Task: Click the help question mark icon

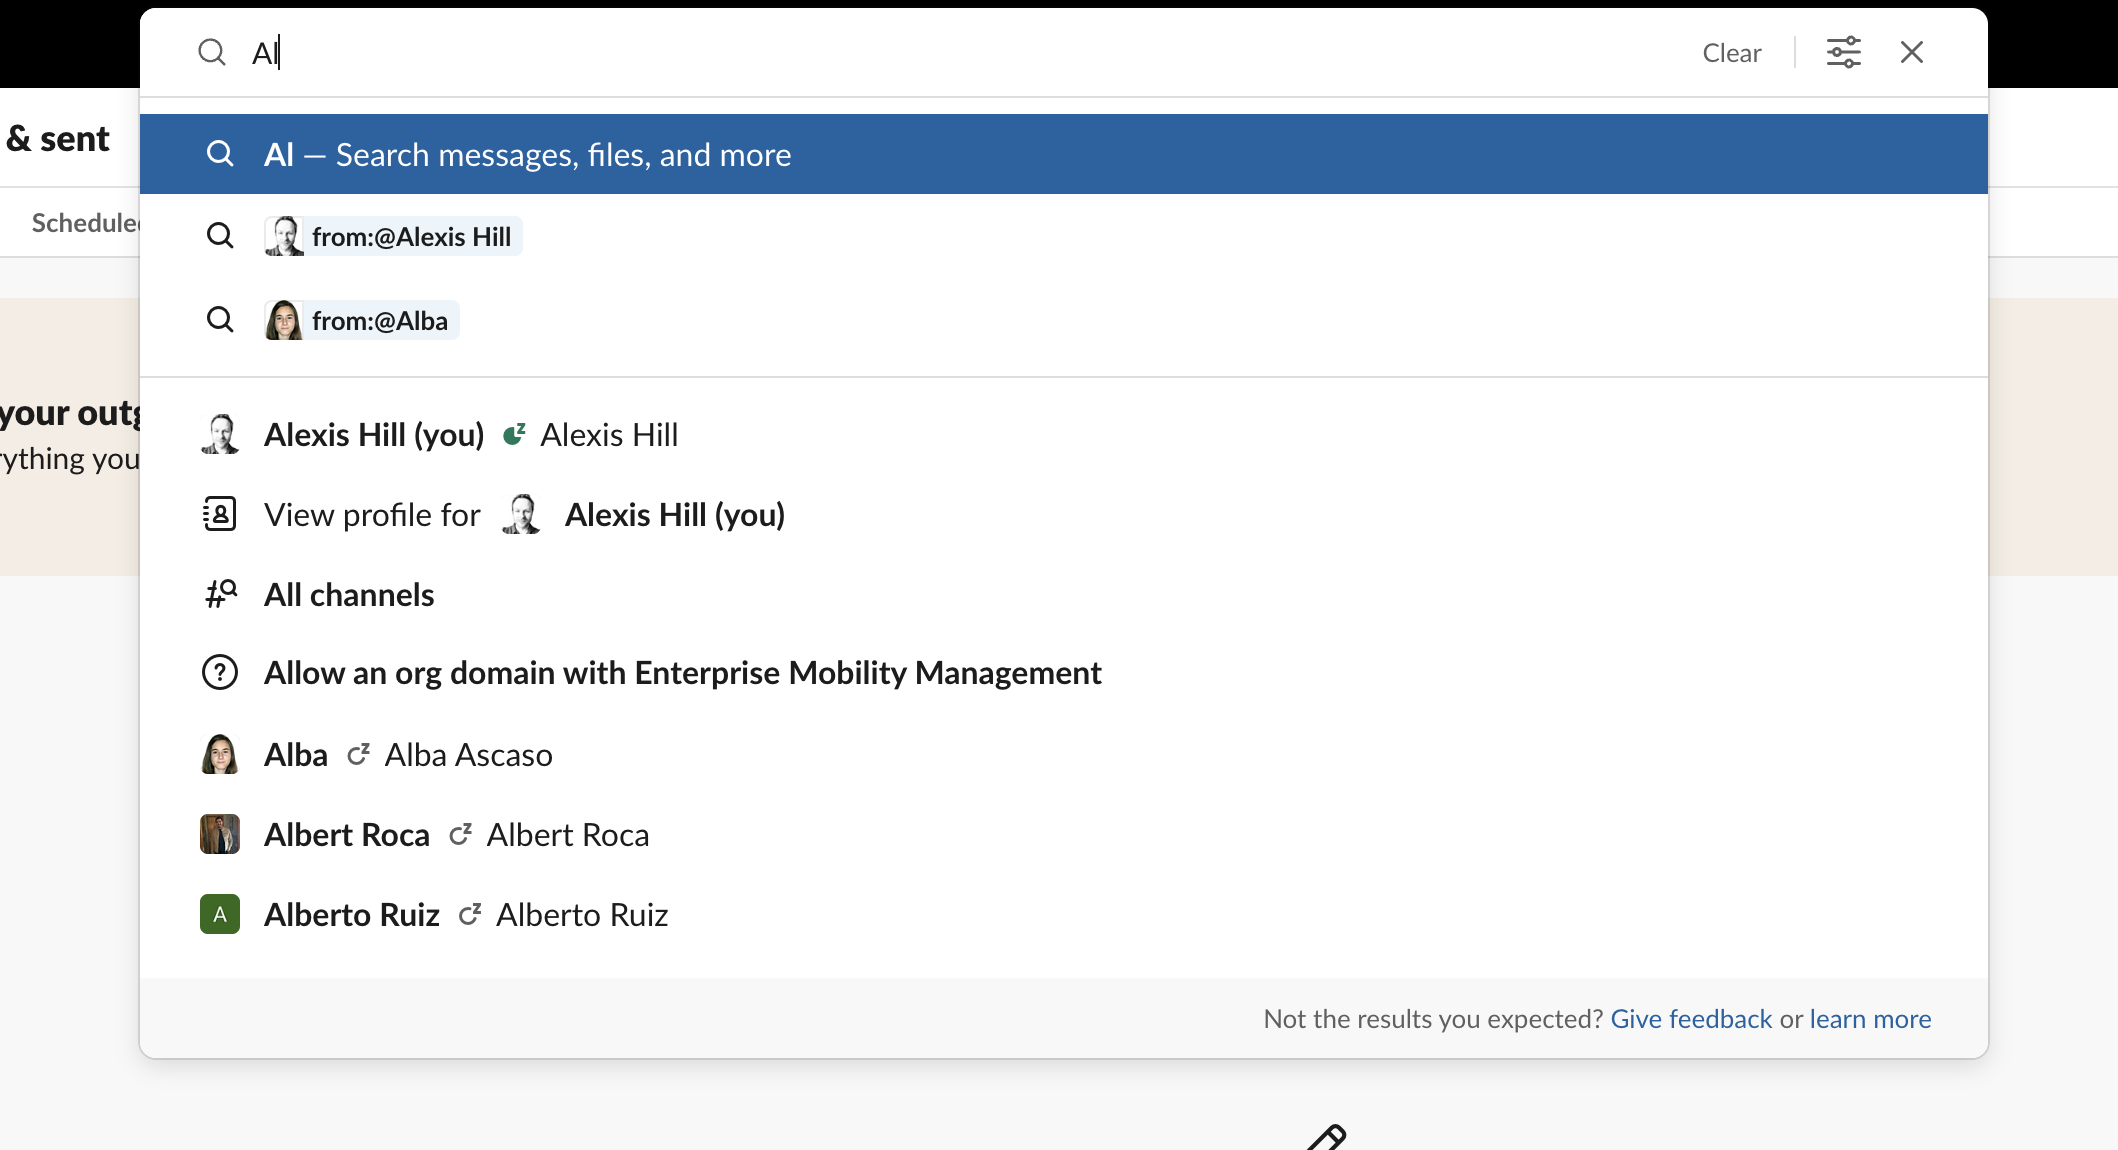Action: pos(220,673)
